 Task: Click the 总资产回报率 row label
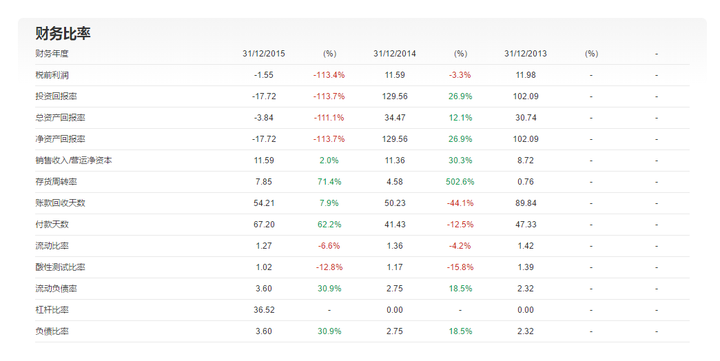click(60, 118)
